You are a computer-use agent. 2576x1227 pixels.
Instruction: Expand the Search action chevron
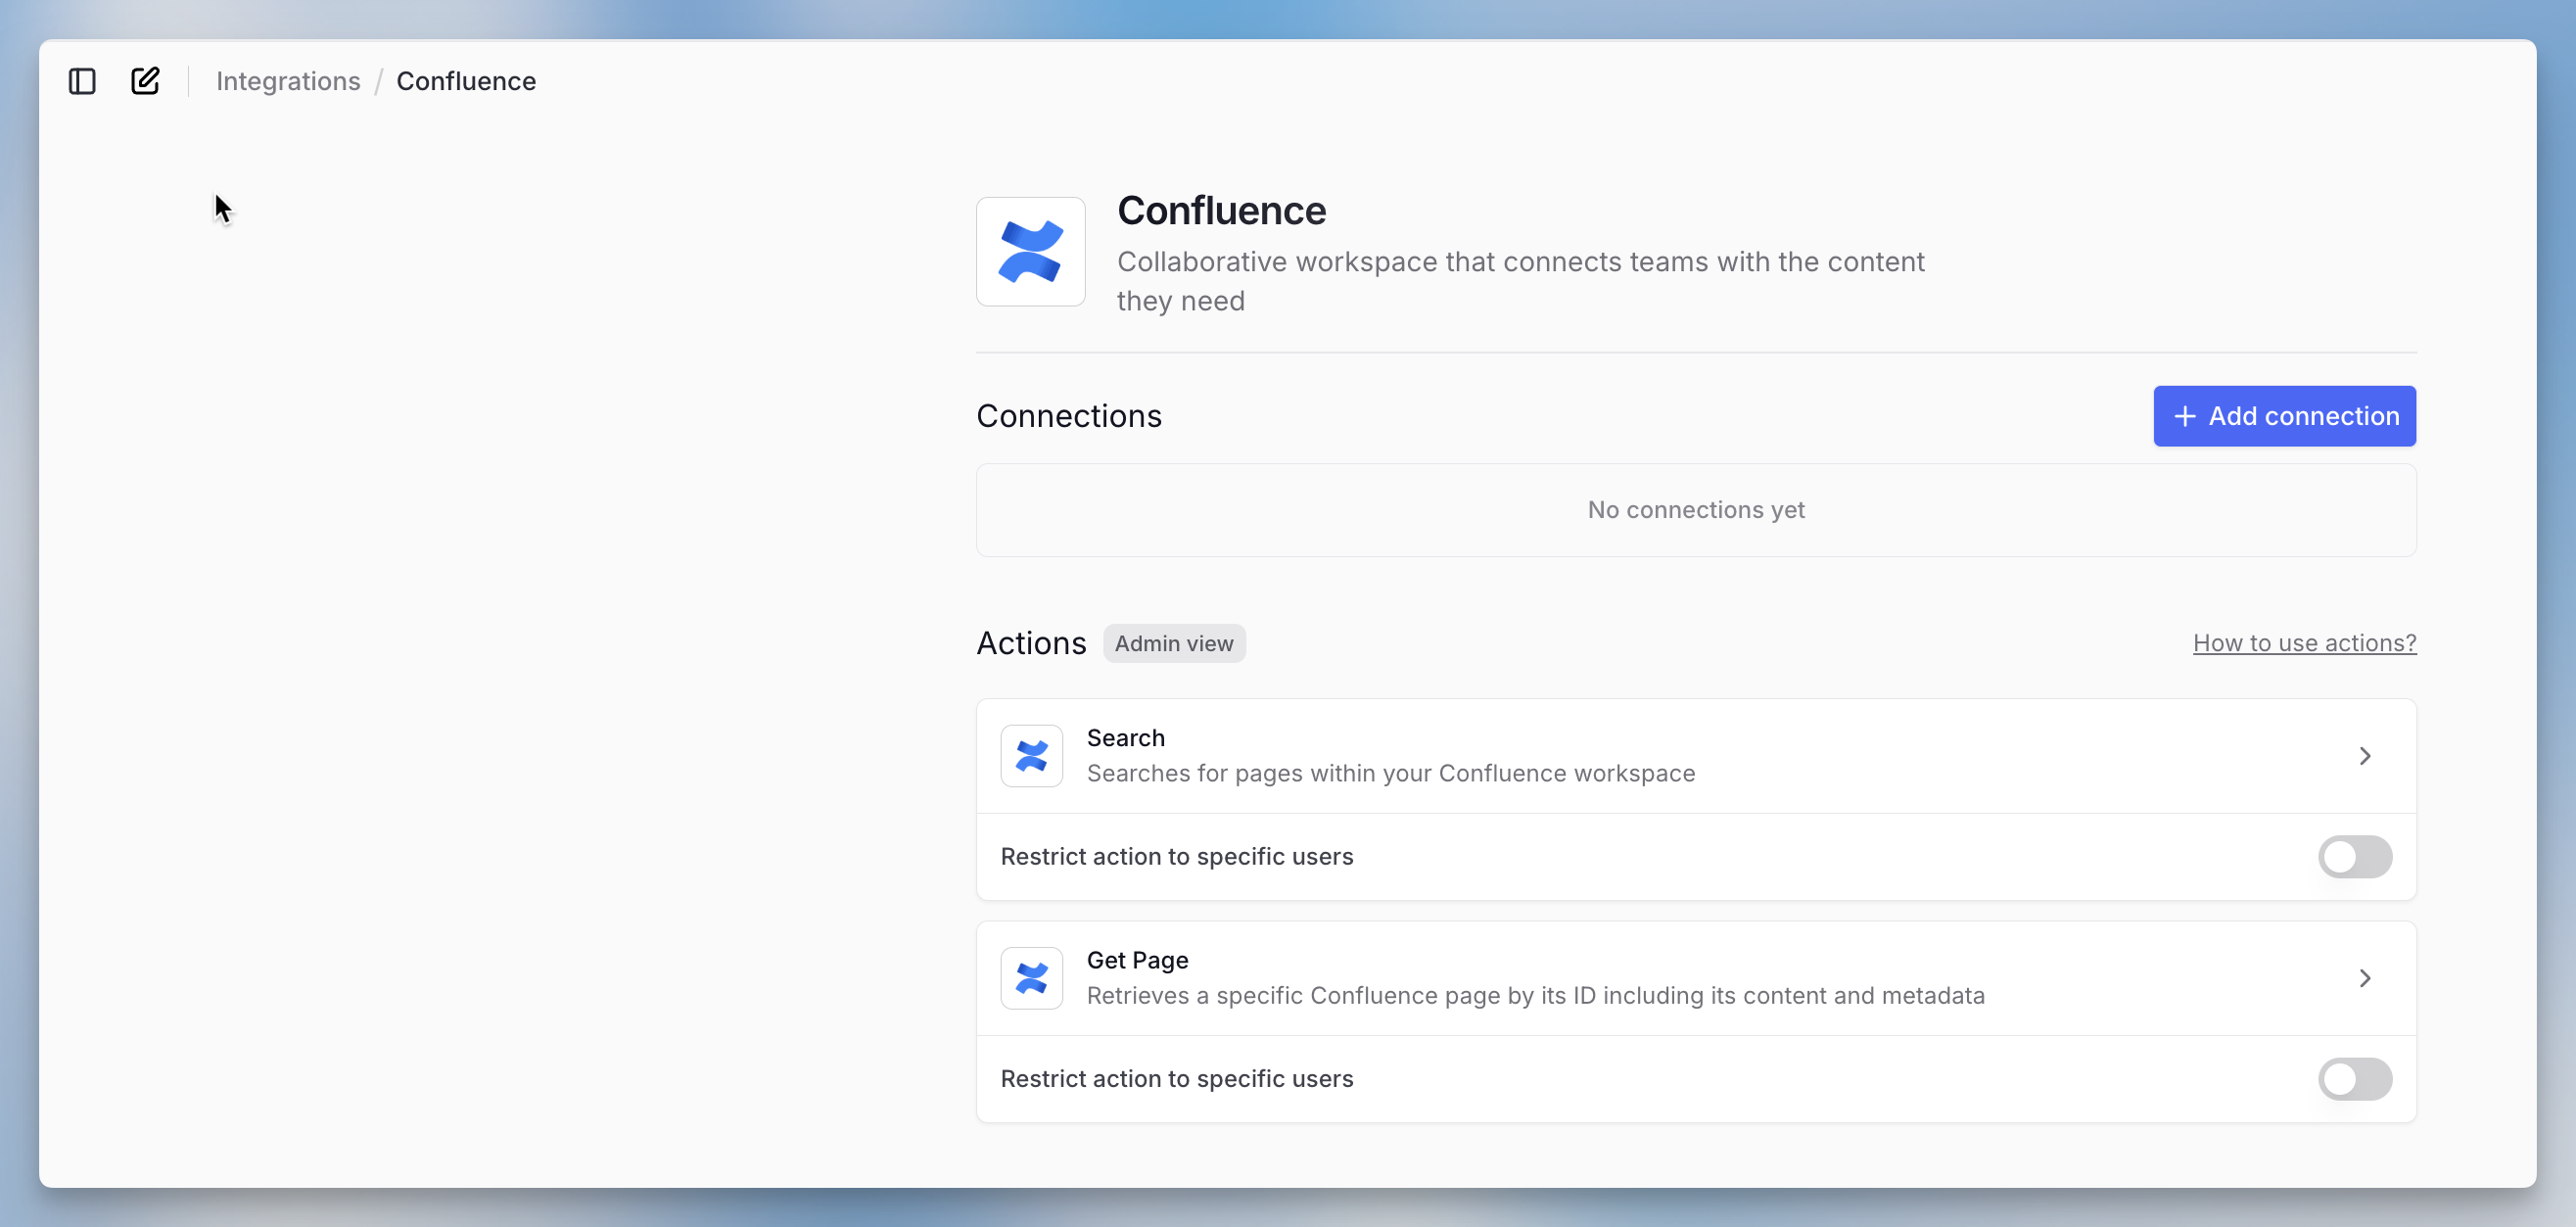coord(2364,756)
